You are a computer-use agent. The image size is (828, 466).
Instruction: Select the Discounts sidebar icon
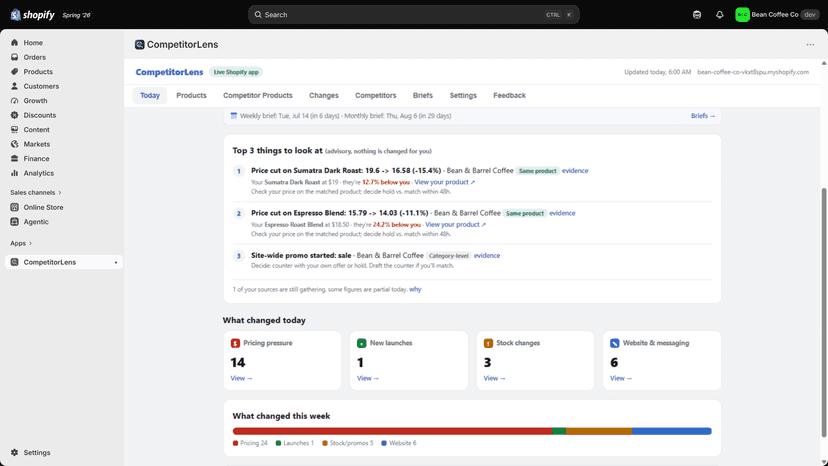click(x=14, y=115)
